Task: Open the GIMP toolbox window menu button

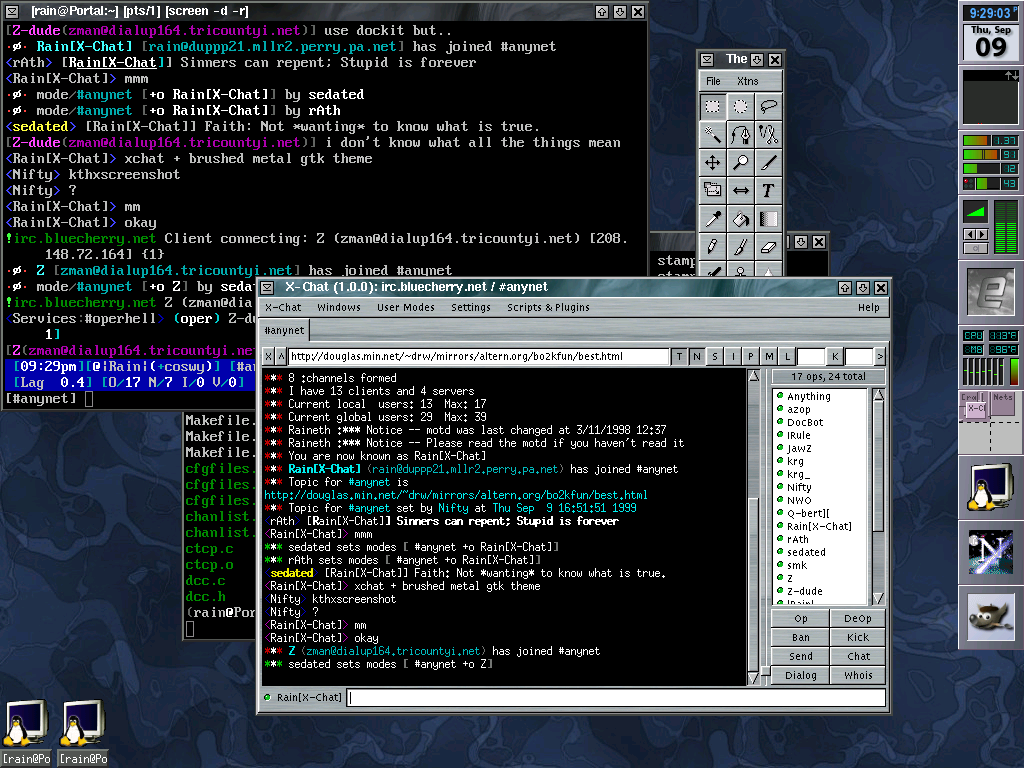Action: (x=707, y=59)
